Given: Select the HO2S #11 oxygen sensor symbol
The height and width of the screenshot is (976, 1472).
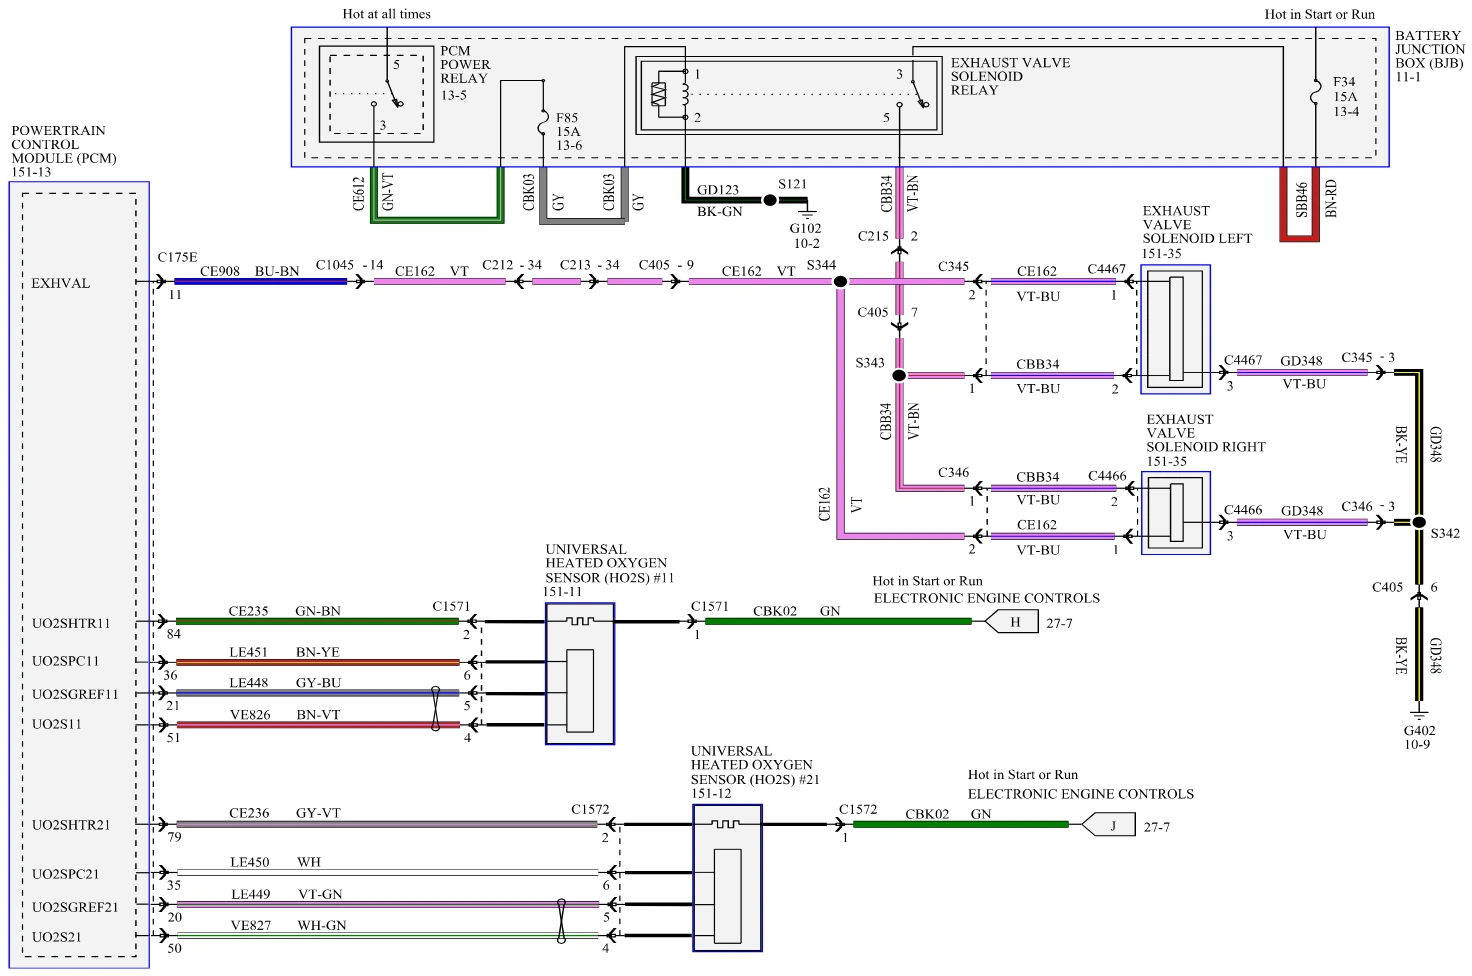Looking at the screenshot, I should (580, 673).
